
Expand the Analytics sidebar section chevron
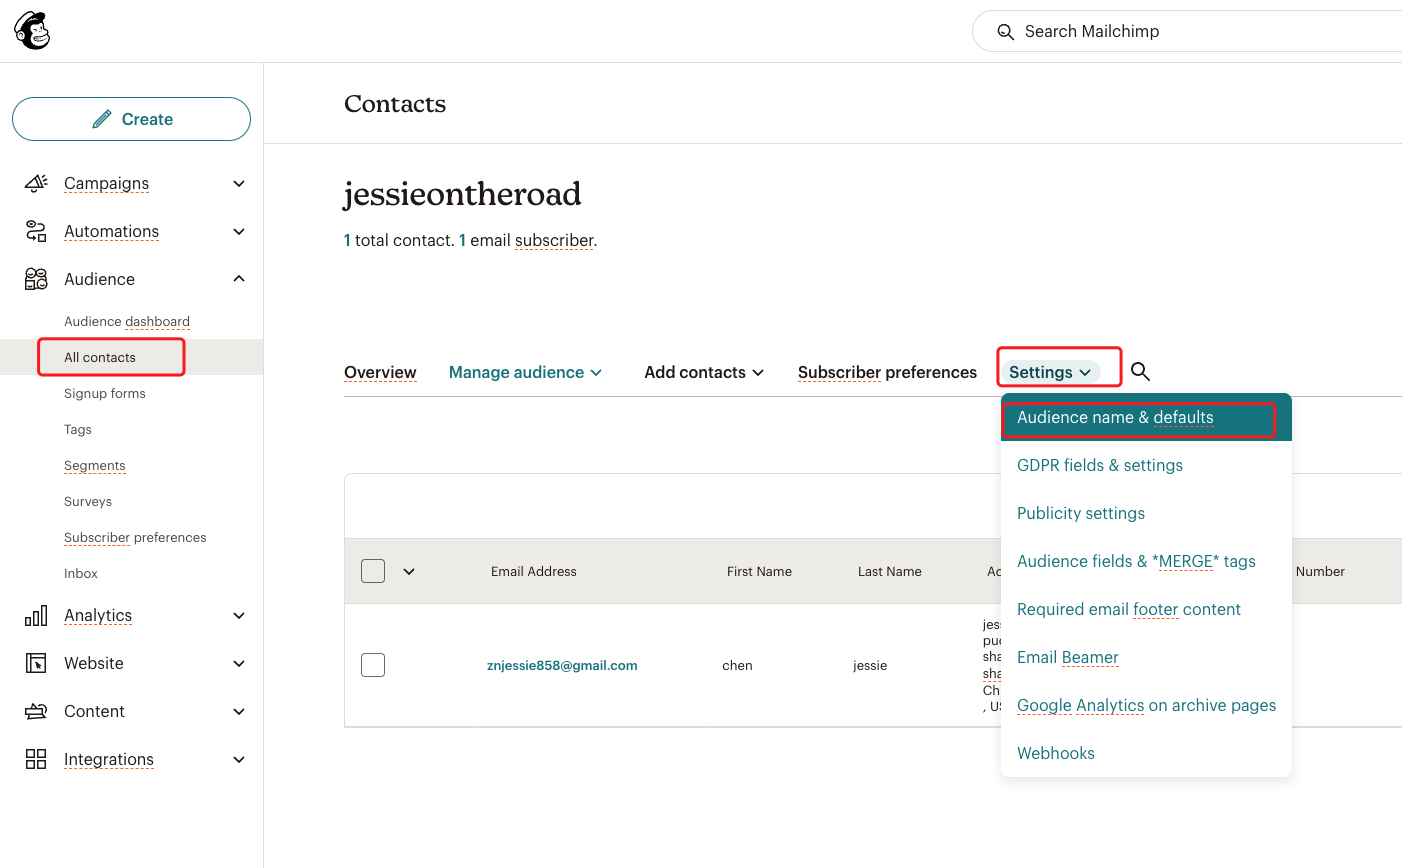(x=239, y=615)
